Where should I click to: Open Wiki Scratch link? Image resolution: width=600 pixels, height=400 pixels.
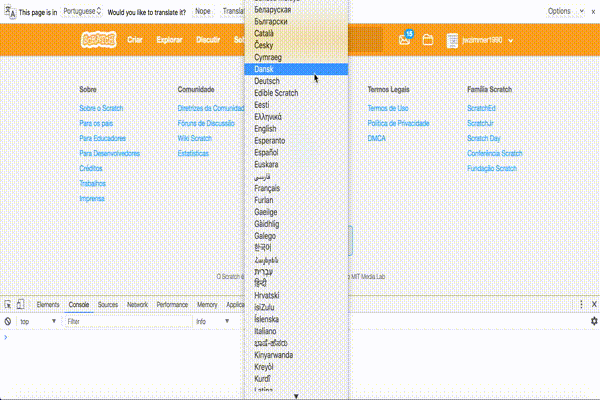pyautogui.click(x=194, y=138)
